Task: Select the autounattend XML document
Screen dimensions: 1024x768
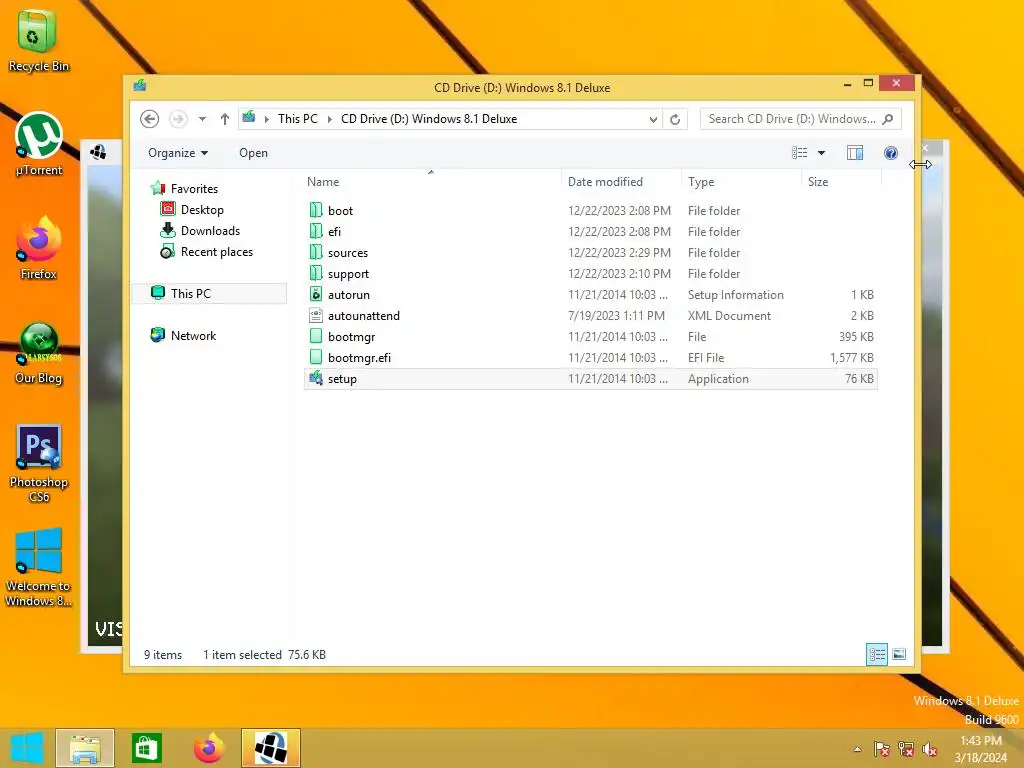Action: pyautogui.click(x=590, y=315)
